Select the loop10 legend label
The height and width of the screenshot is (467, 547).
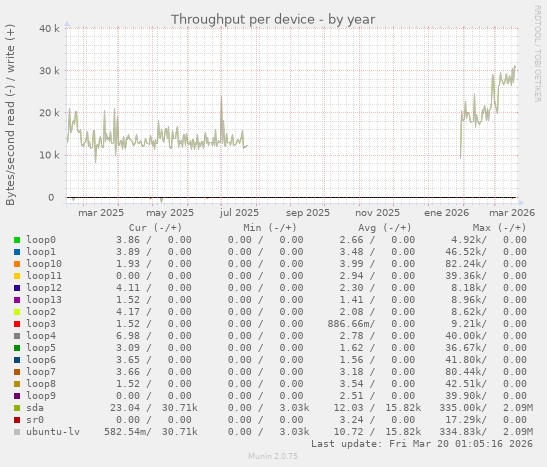click(x=44, y=264)
